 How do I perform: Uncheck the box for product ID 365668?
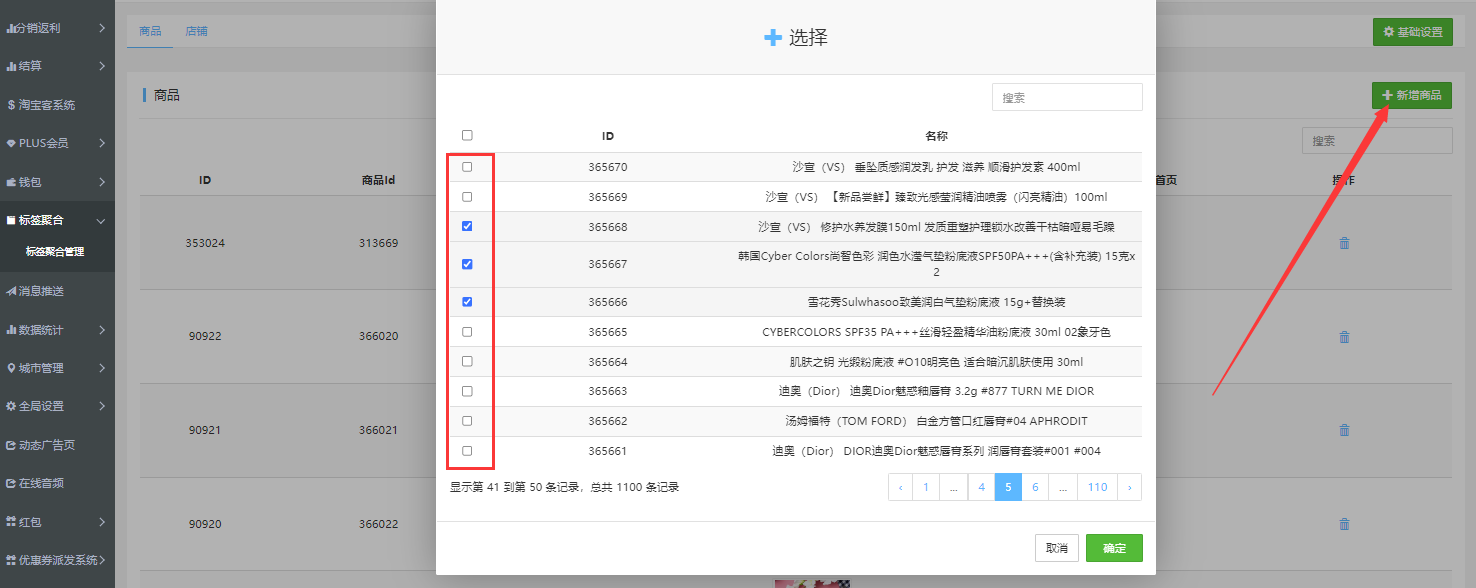[x=467, y=227]
